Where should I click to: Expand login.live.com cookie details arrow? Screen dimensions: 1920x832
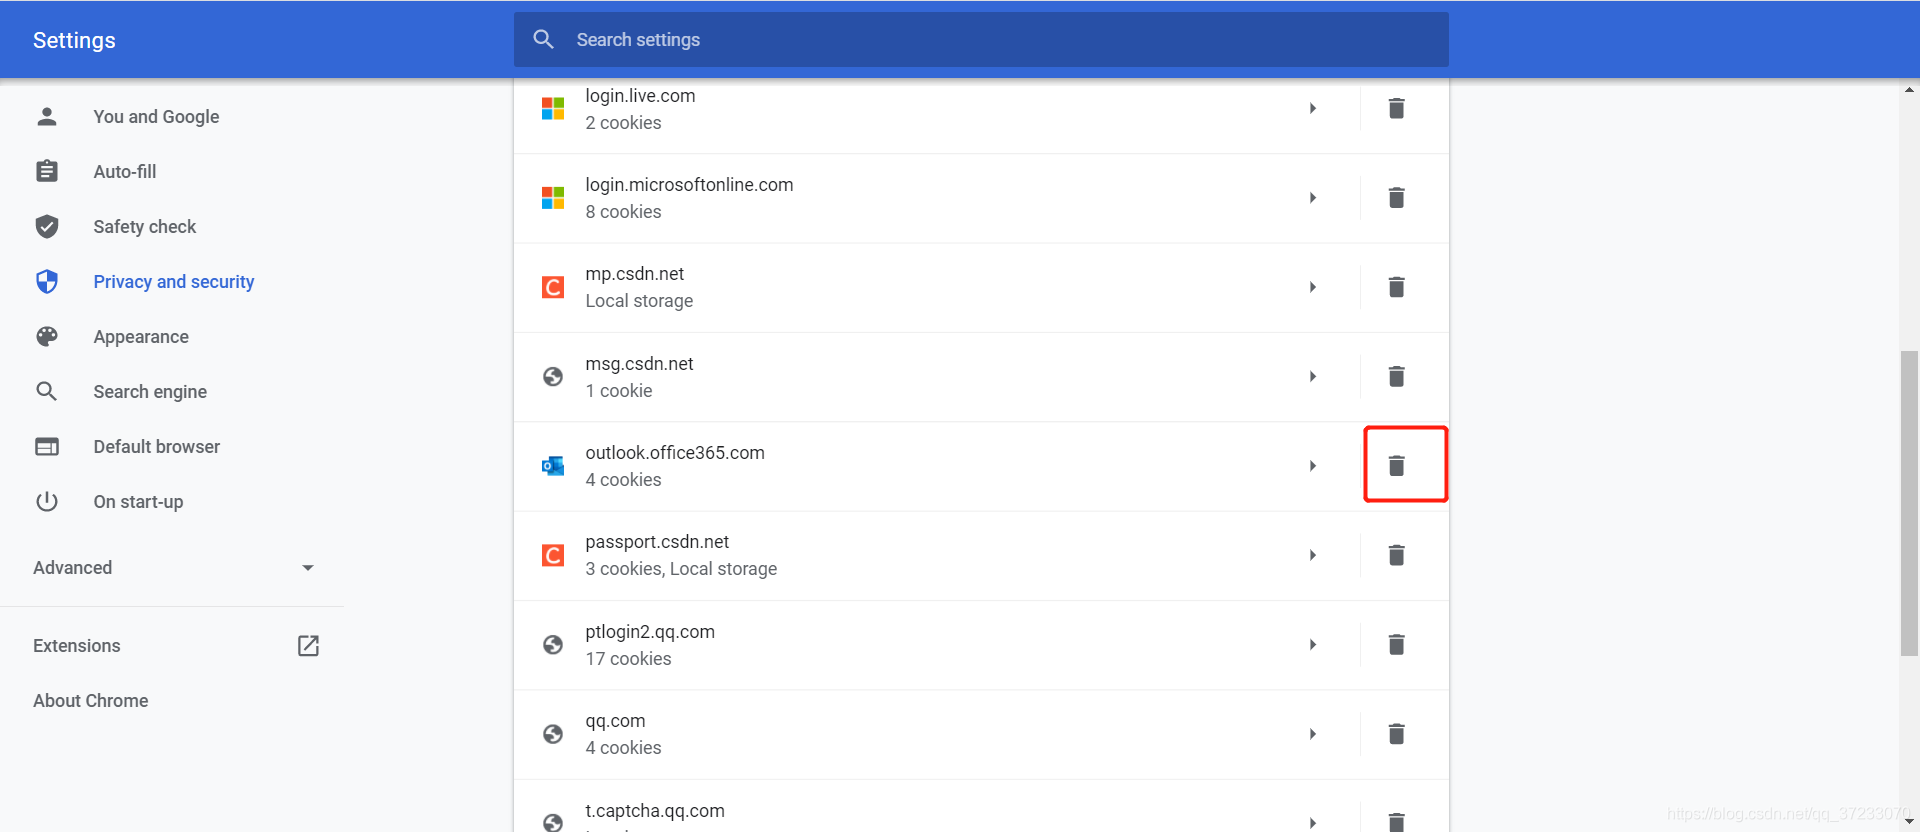(x=1313, y=108)
